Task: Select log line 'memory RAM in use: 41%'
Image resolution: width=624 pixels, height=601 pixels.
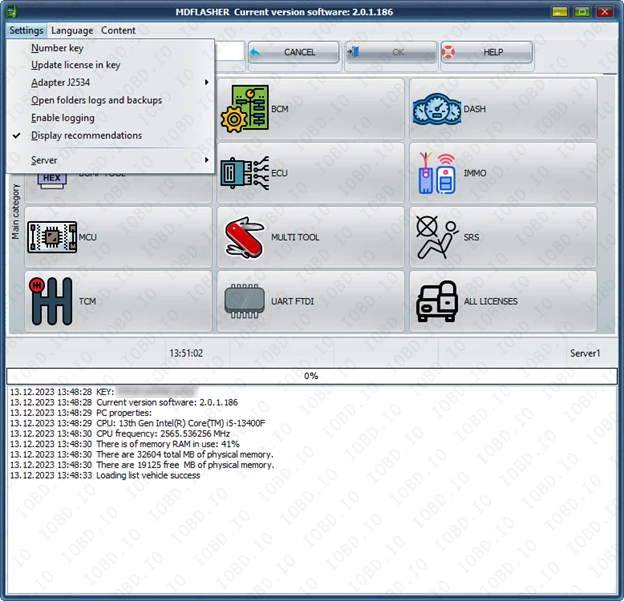Action: point(125,444)
